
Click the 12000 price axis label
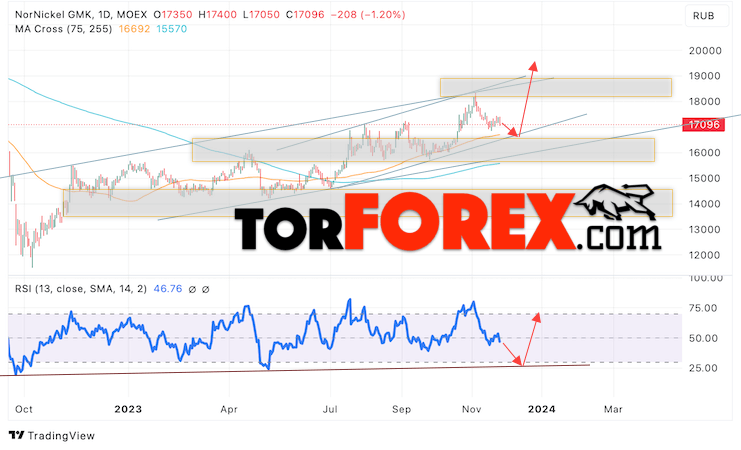click(705, 255)
